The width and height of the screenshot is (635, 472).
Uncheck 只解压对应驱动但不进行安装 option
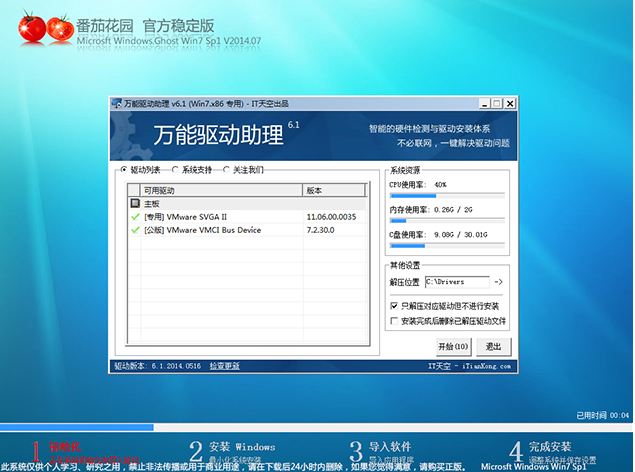[x=394, y=306]
